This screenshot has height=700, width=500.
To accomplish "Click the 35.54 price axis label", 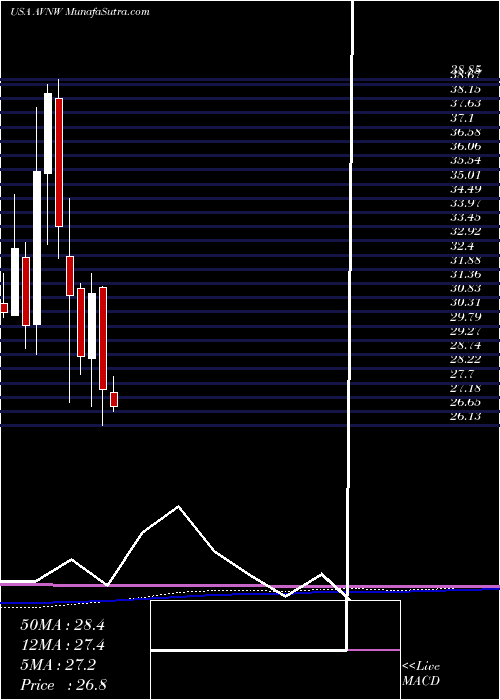I will pyautogui.click(x=466, y=161).
